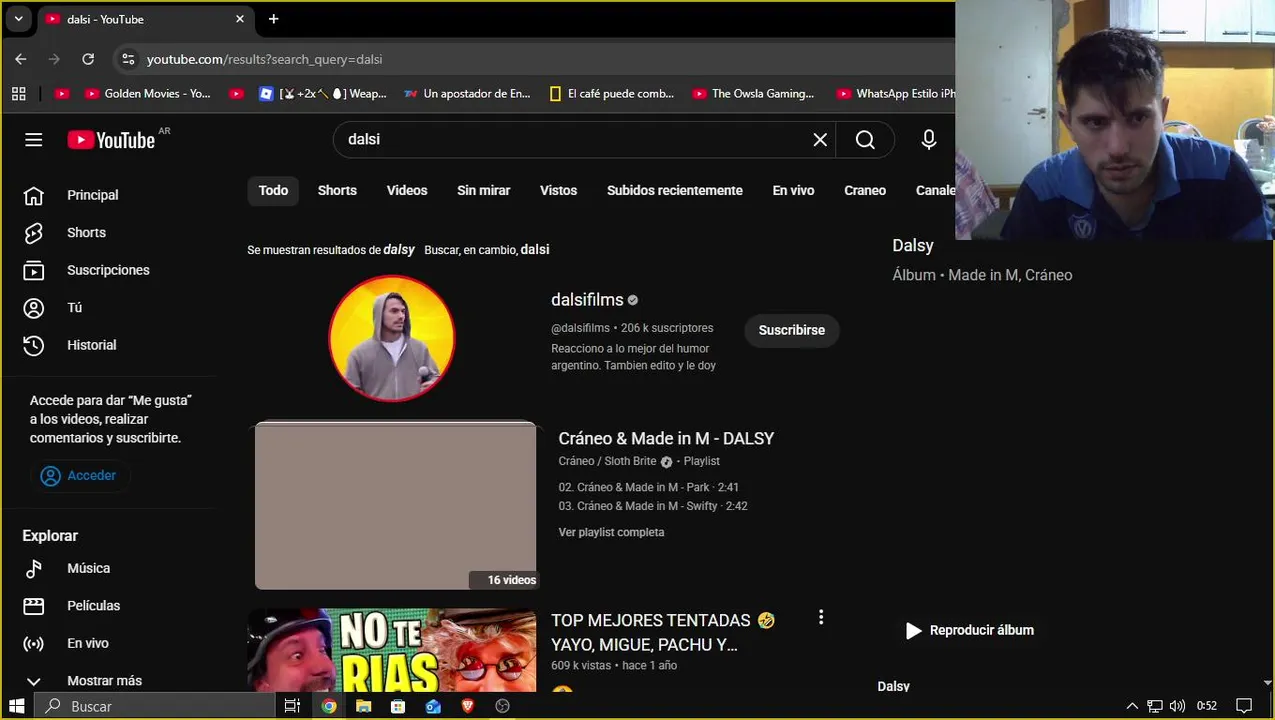Open the dalsifilms channel name
The width and height of the screenshot is (1275, 720).
coord(587,300)
